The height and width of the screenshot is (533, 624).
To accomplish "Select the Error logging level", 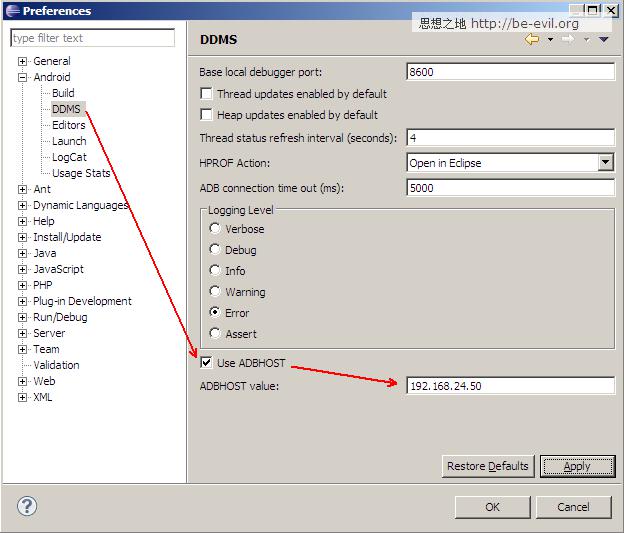I will 214,312.
